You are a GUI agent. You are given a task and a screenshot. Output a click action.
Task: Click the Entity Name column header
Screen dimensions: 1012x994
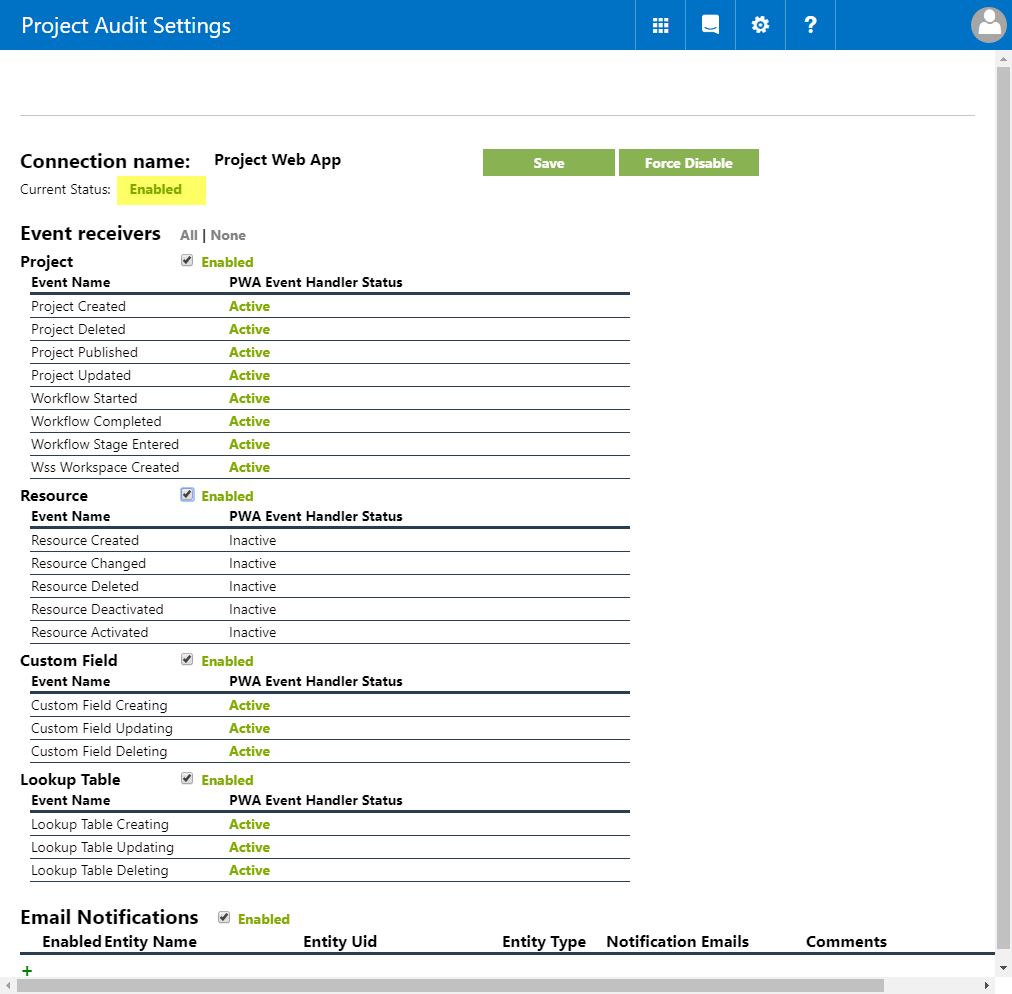click(150, 942)
